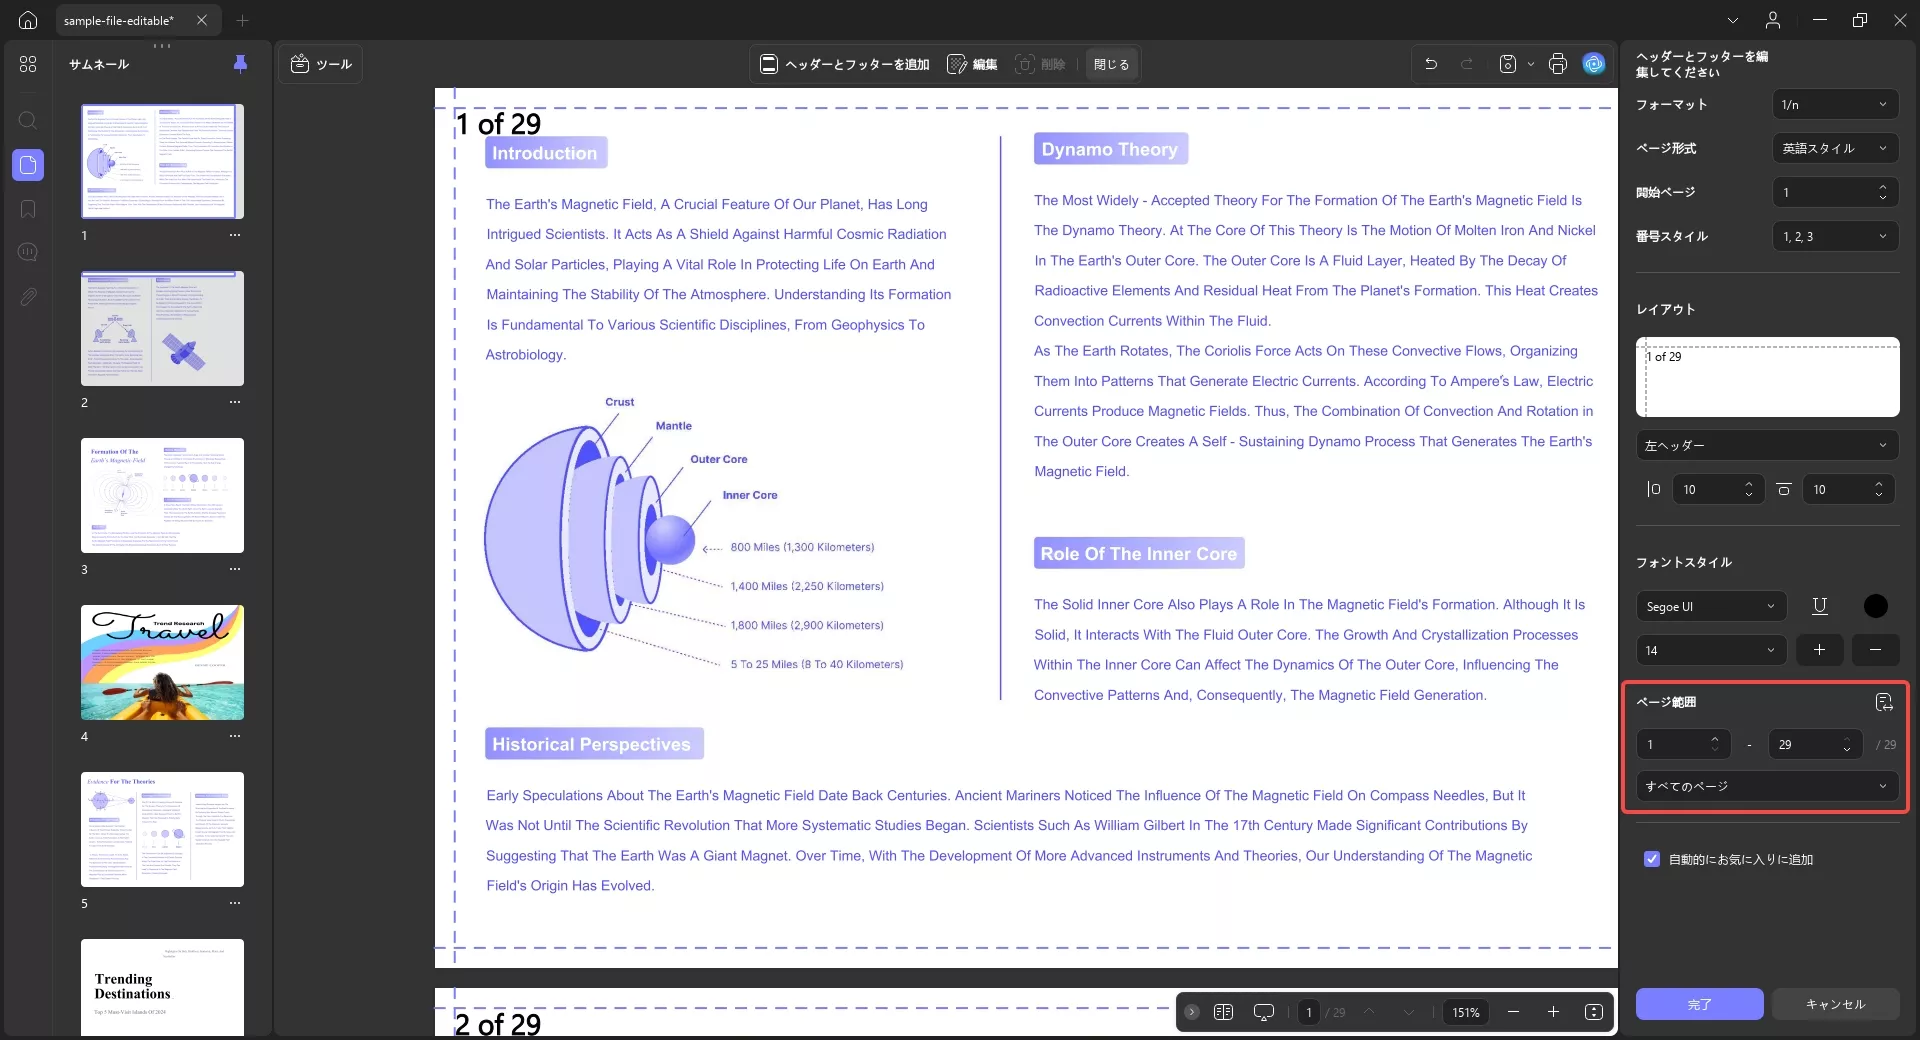Screen dimensions: 1920x1040
Task: Add a new tab
Action: [242, 20]
